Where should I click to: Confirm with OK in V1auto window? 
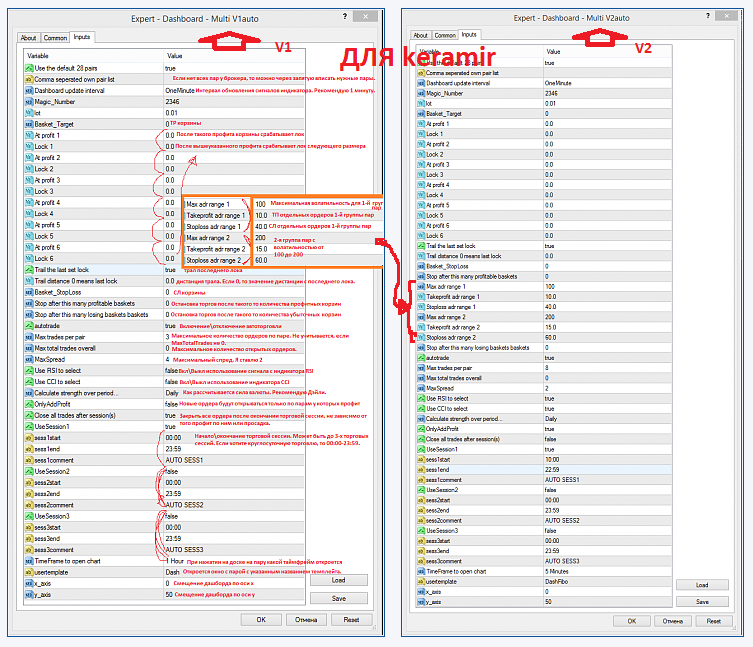pyautogui.click(x=261, y=620)
